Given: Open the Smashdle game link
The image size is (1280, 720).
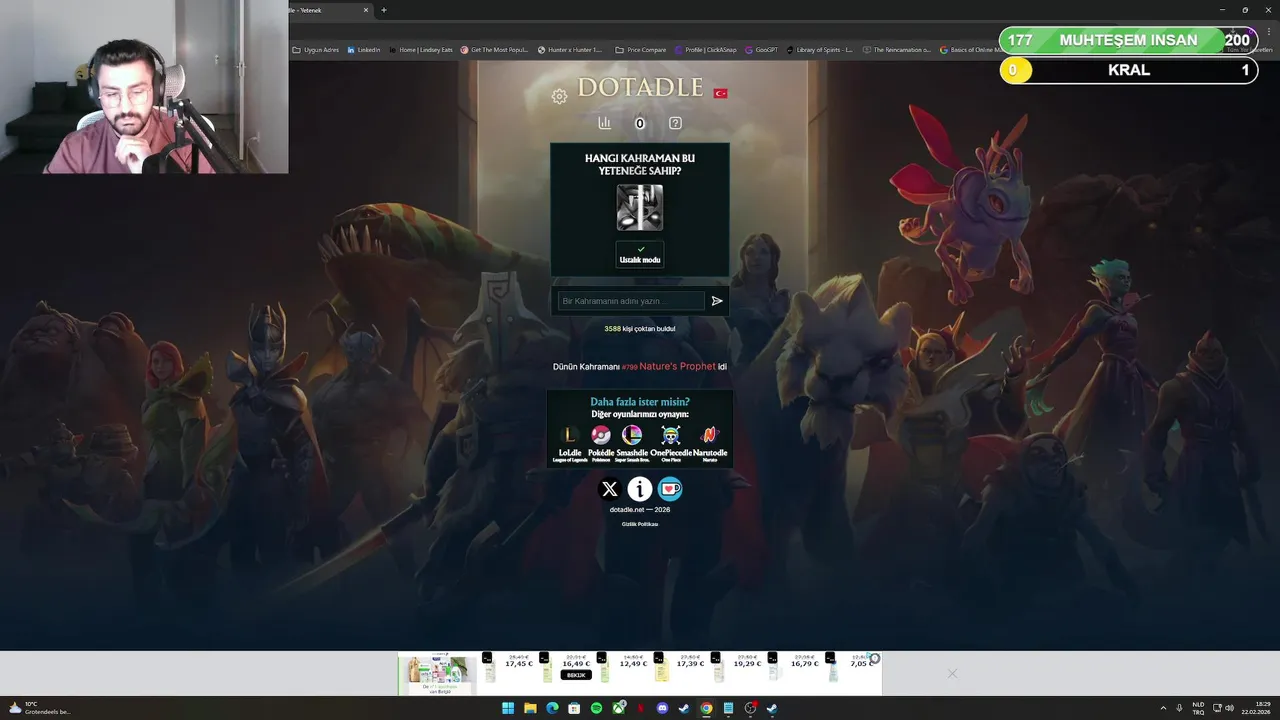Looking at the screenshot, I should 632,442.
